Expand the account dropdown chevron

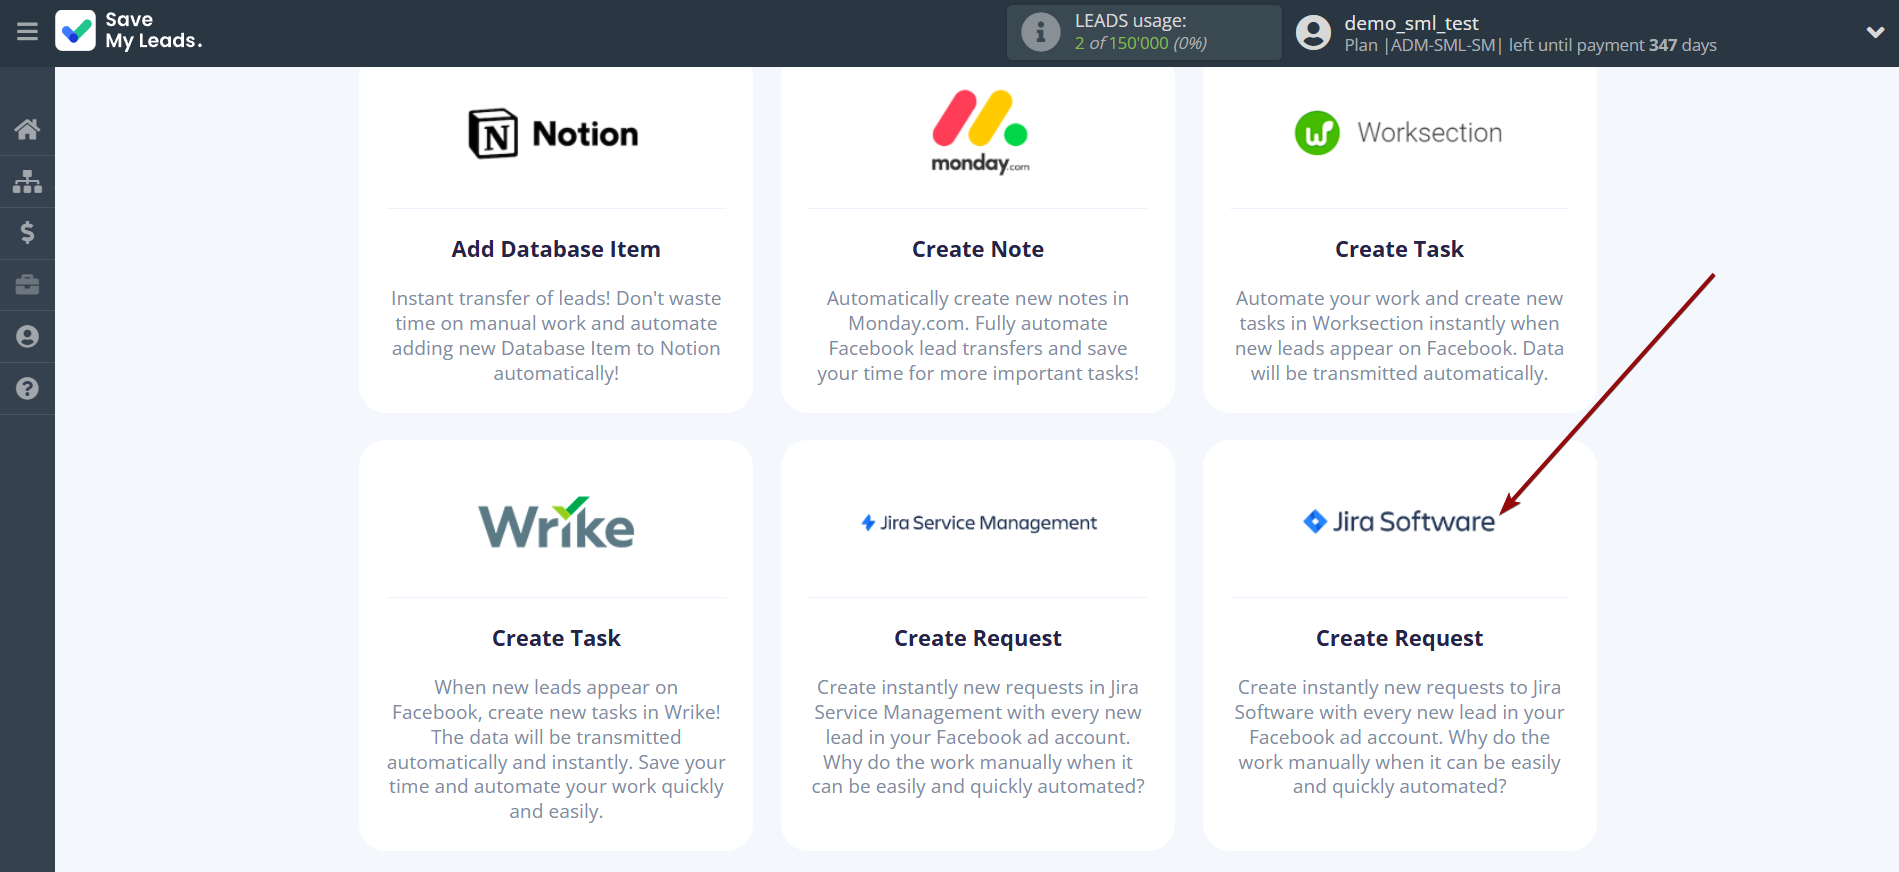[x=1875, y=32]
